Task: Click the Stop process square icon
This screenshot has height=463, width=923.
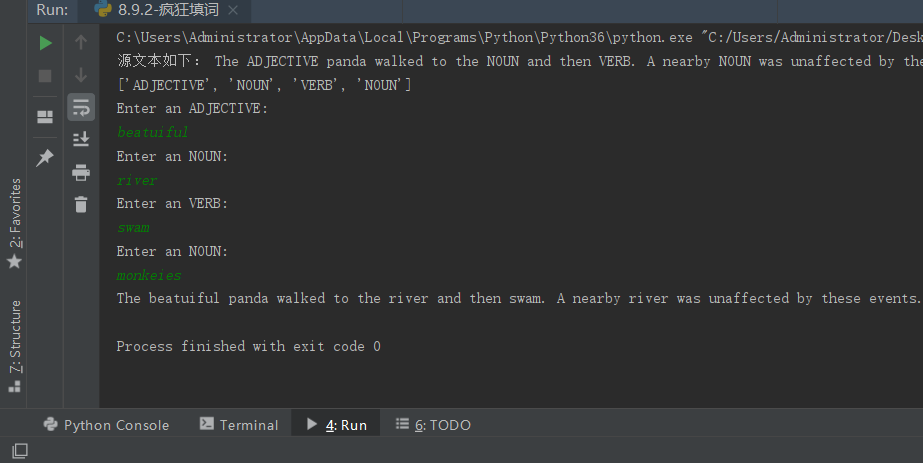Action: click(45, 76)
